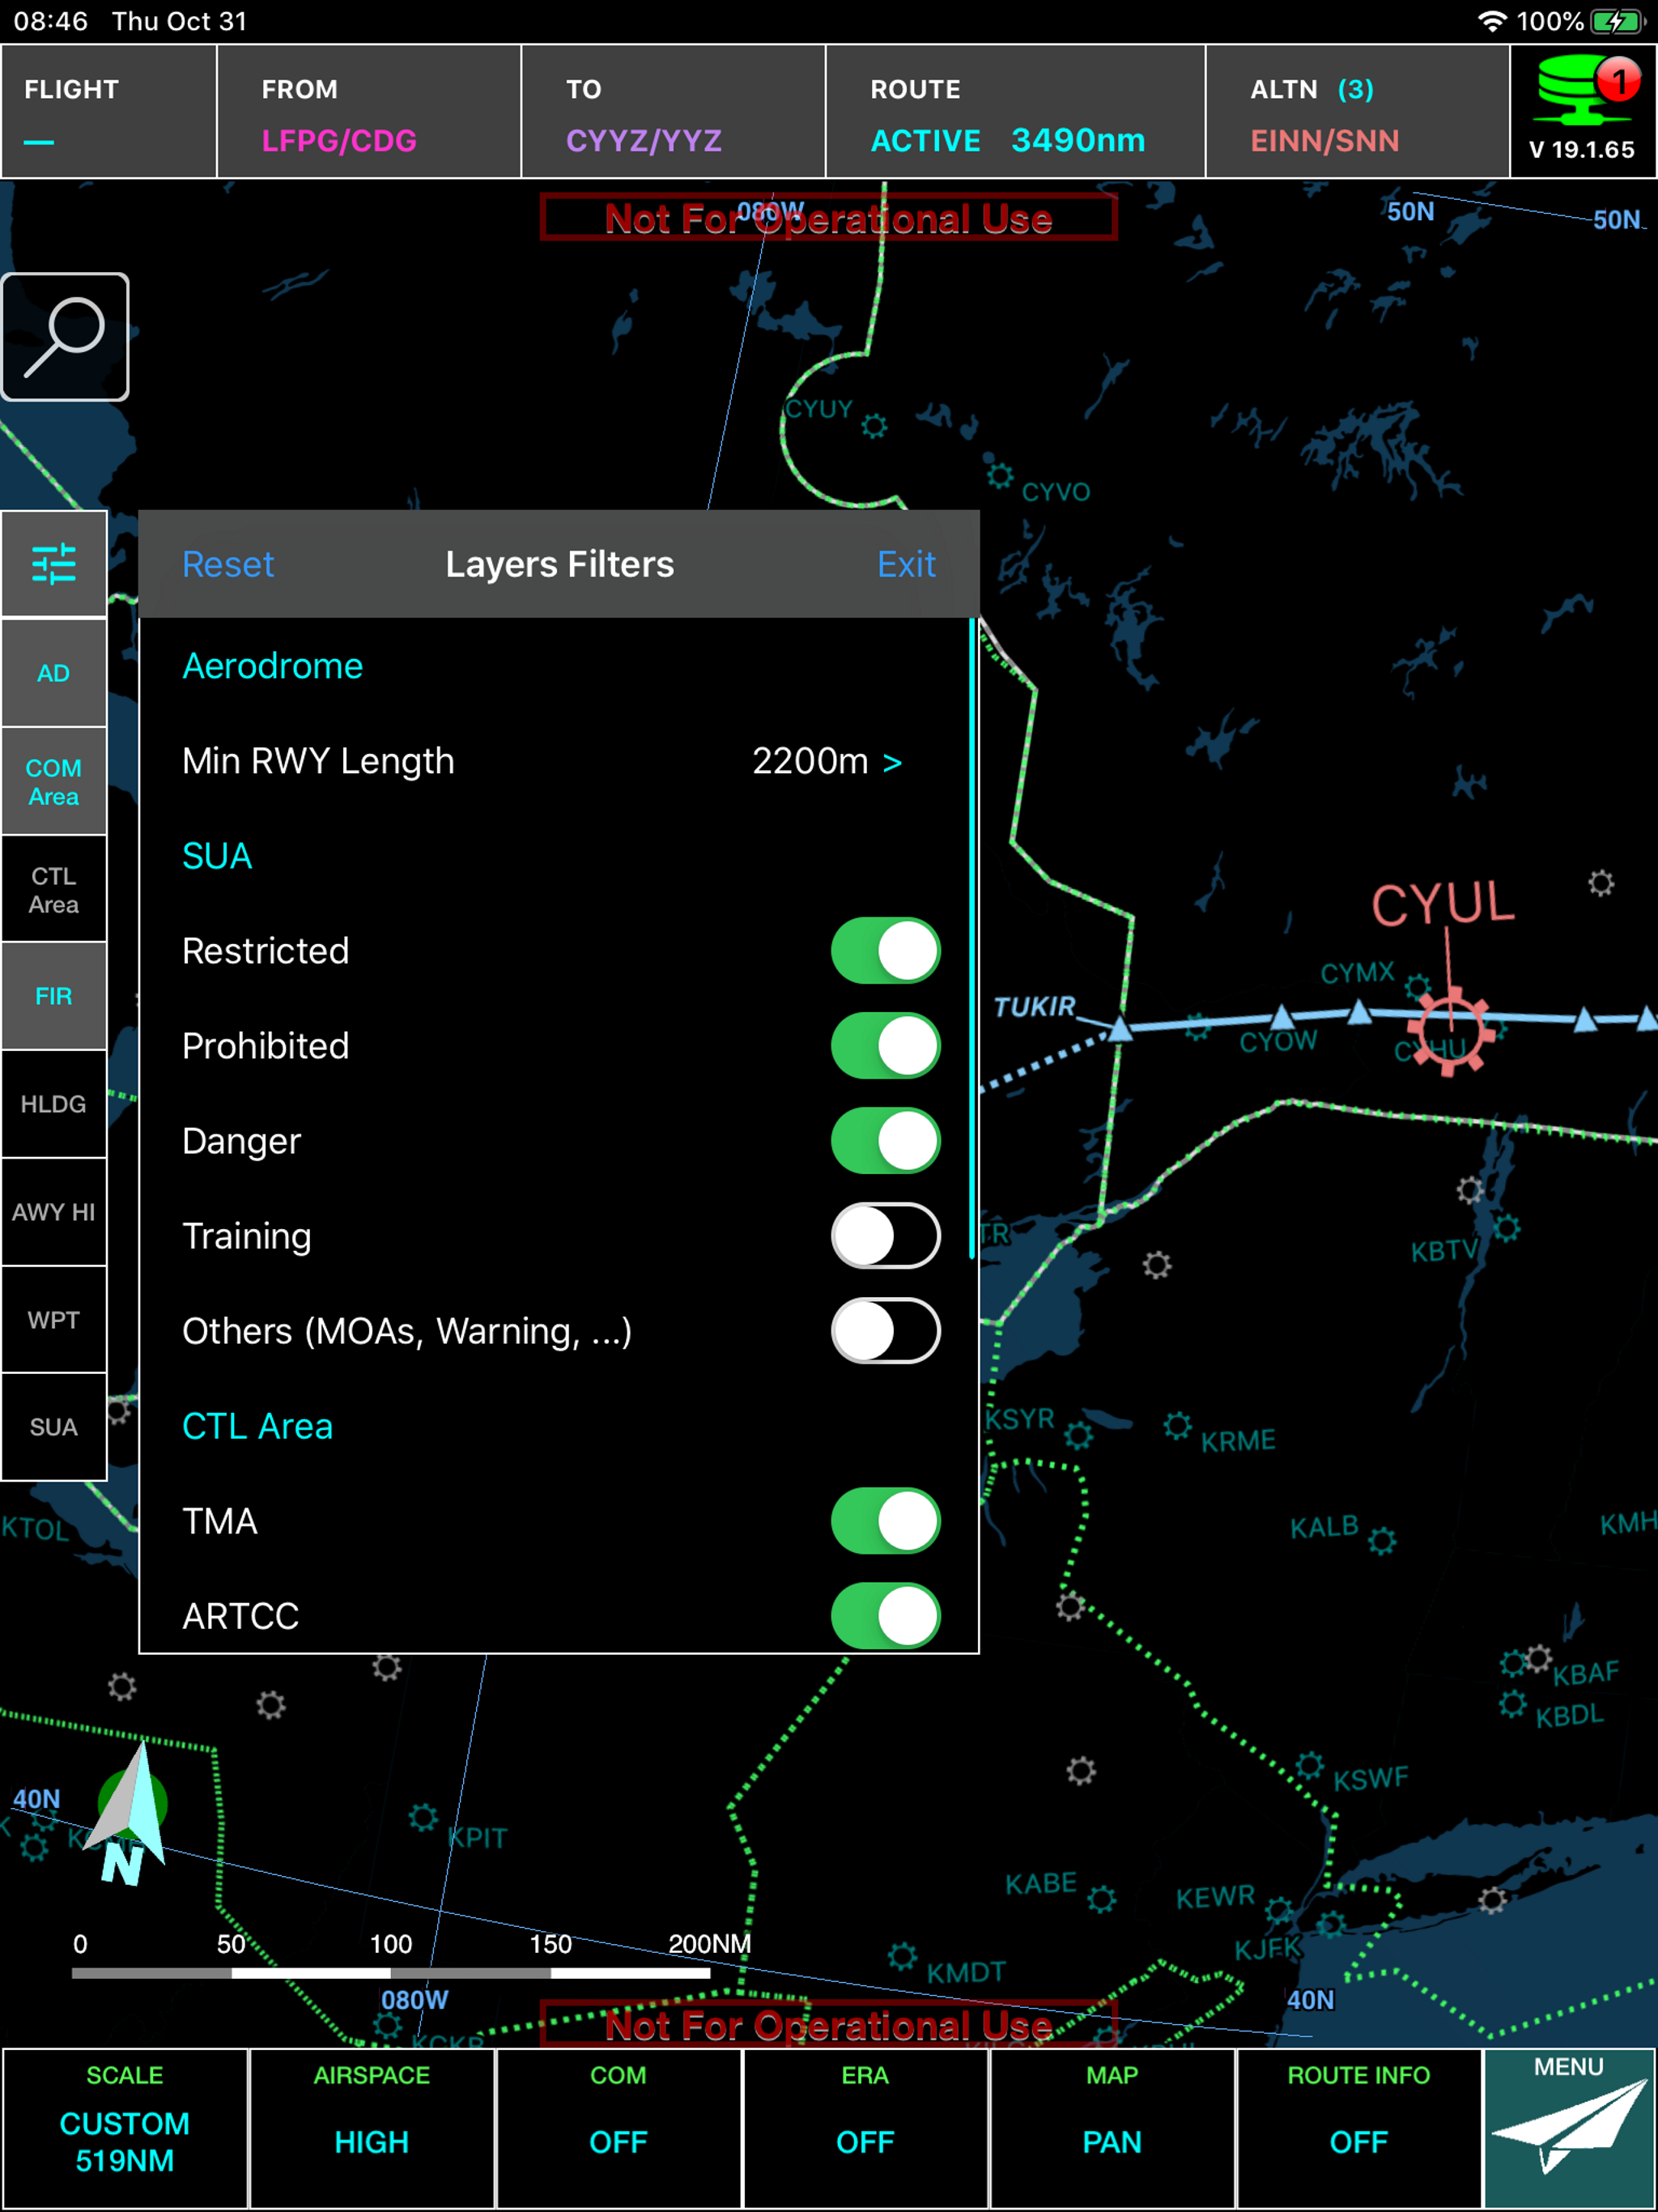Open the layers filter sliders icon
The width and height of the screenshot is (1658, 2212).
54,564
